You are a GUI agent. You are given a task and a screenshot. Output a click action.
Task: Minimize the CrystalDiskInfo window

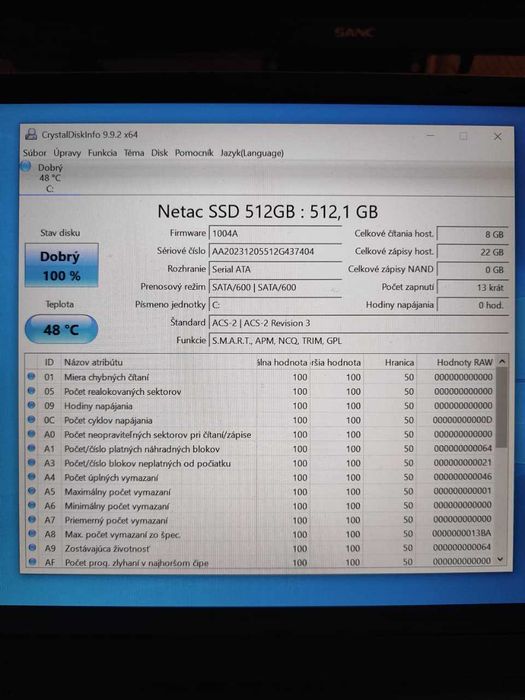click(x=430, y=135)
